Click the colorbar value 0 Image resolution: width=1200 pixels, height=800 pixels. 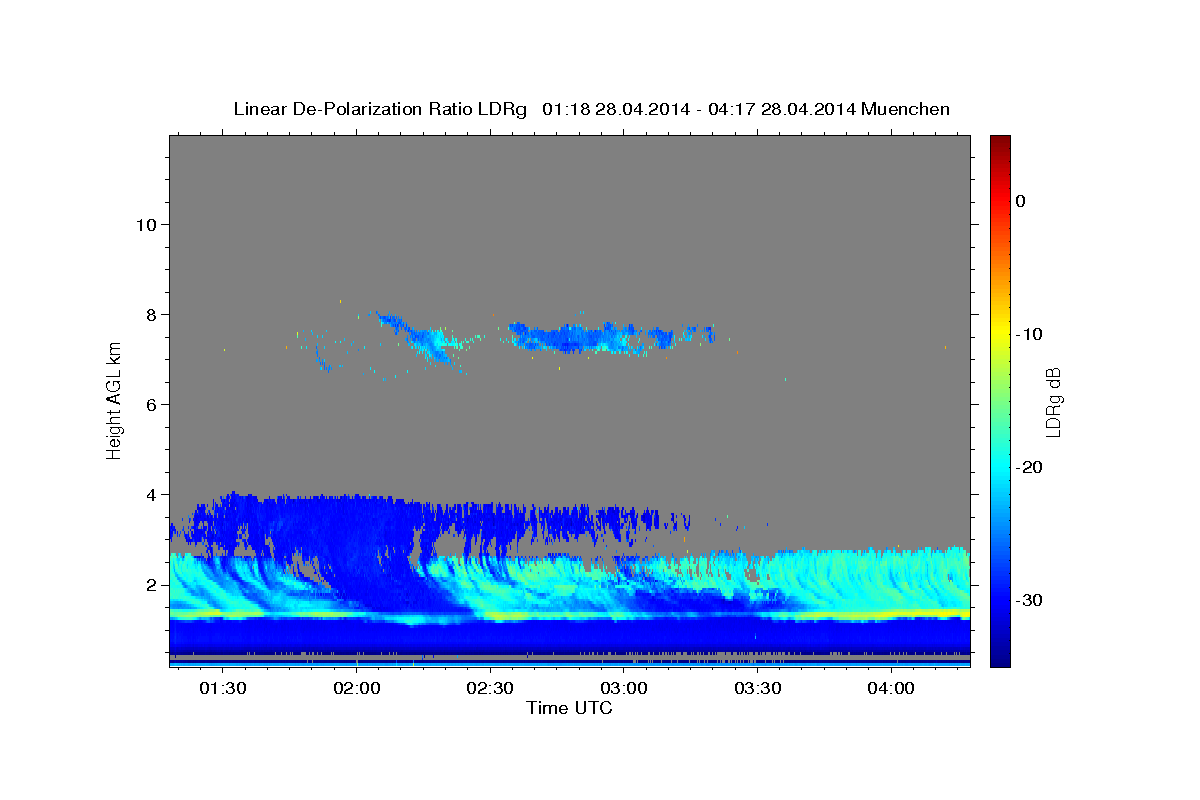click(1021, 201)
